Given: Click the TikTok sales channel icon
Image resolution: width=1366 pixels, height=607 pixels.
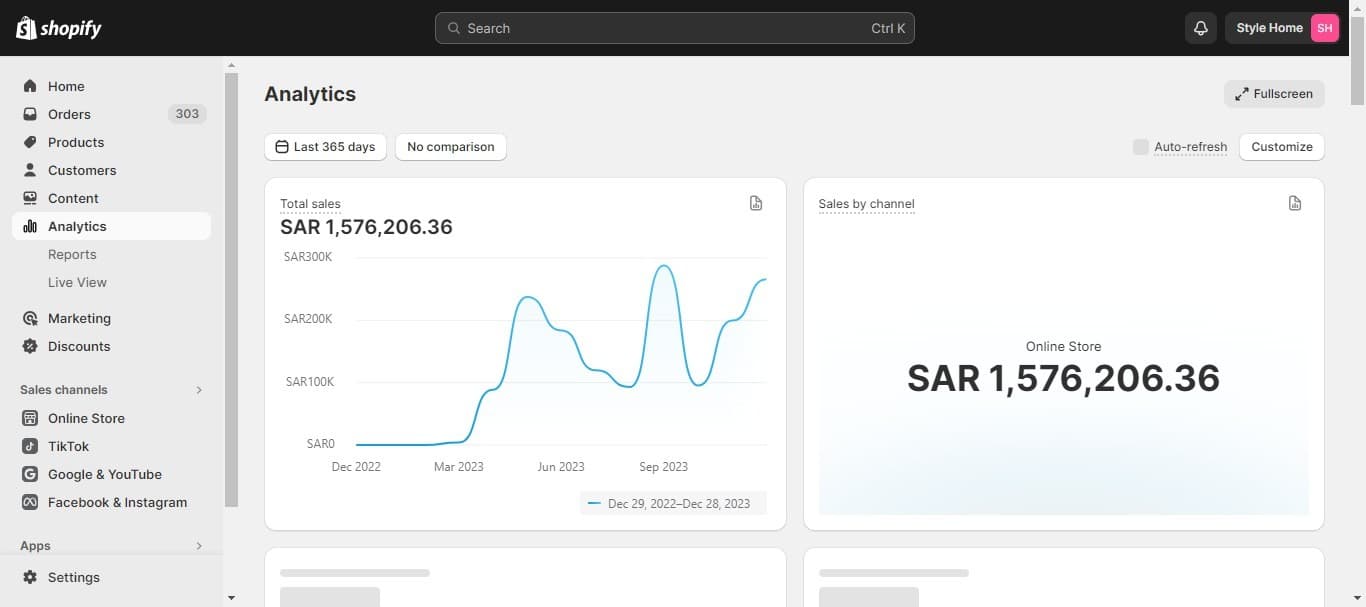Looking at the screenshot, I should click(30, 446).
